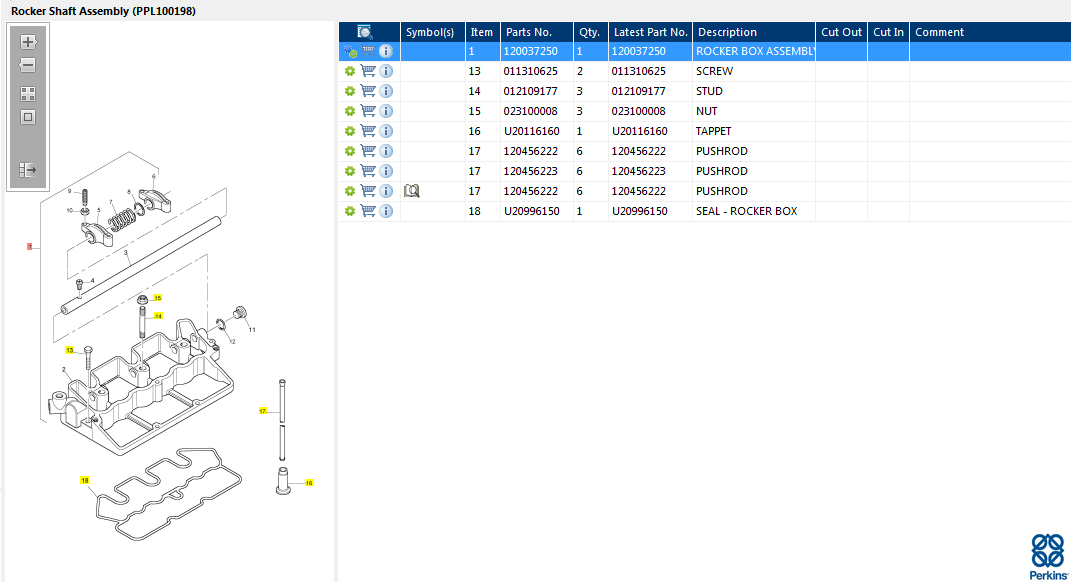Click the Latest Part No. column header

click(x=650, y=32)
